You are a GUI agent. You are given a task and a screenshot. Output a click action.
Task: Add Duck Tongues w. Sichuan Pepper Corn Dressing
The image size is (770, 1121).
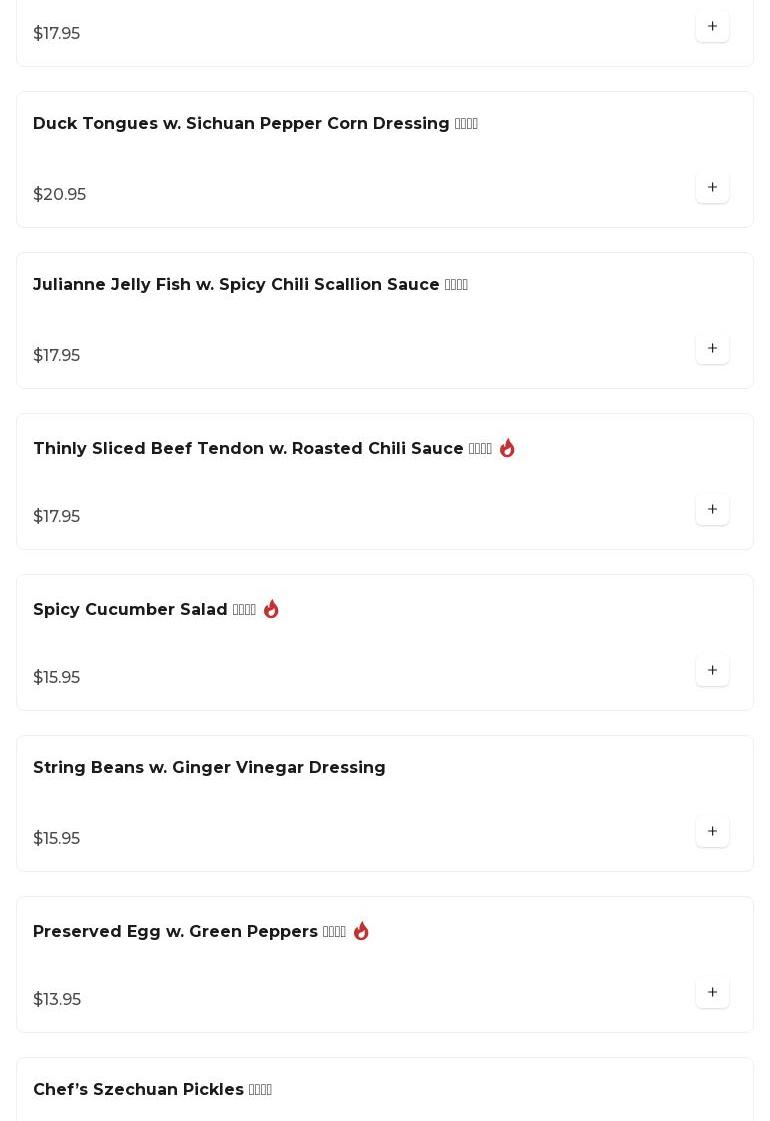[712, 187]
